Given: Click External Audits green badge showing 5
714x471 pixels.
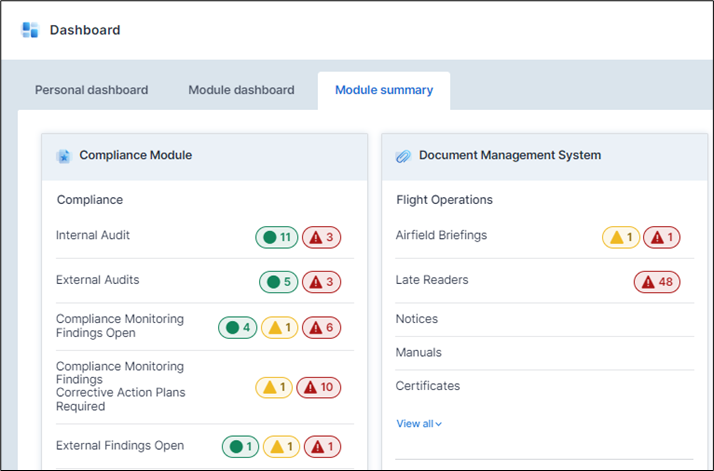Looking at the screenshot, I should tap(279, 282).
